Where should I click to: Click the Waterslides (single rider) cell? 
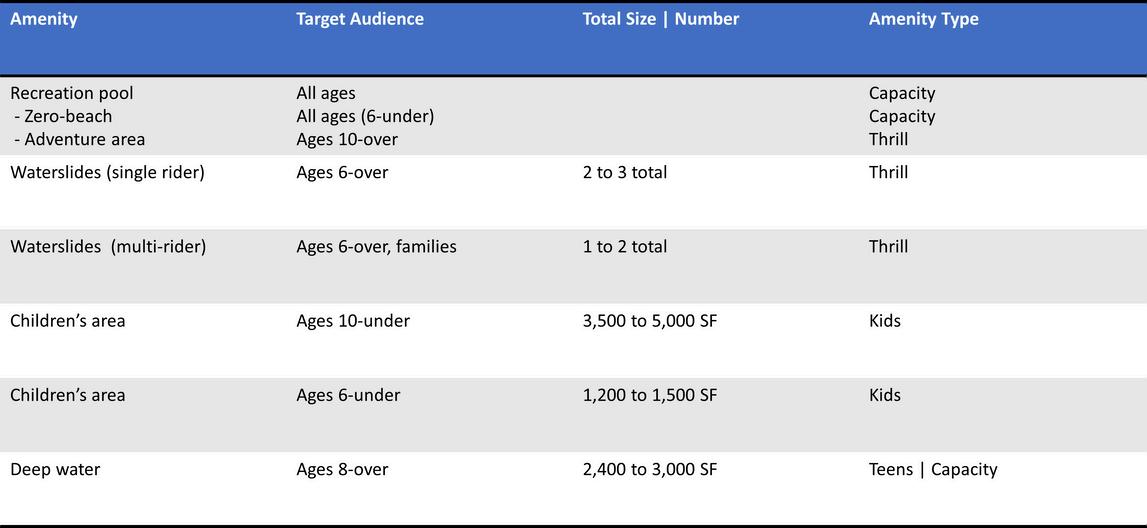[107, 174]
